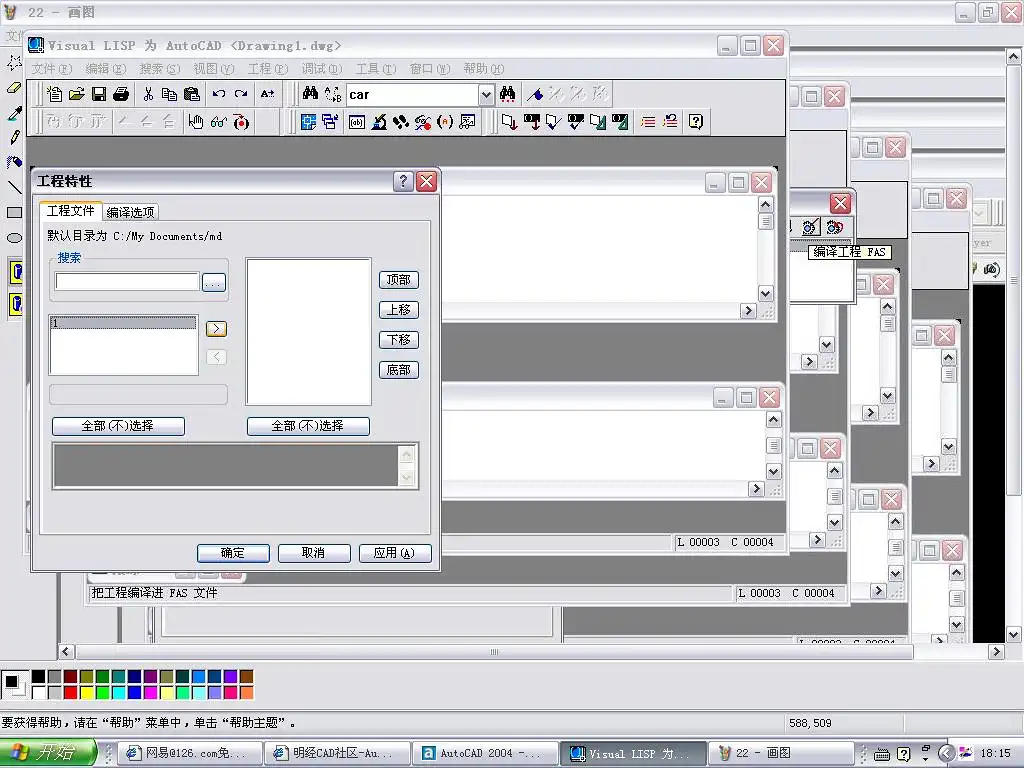Switch to 明经CAD社区 taskbar button
The width and height of the screenshot is (1024, 768).
coord(338,754)
